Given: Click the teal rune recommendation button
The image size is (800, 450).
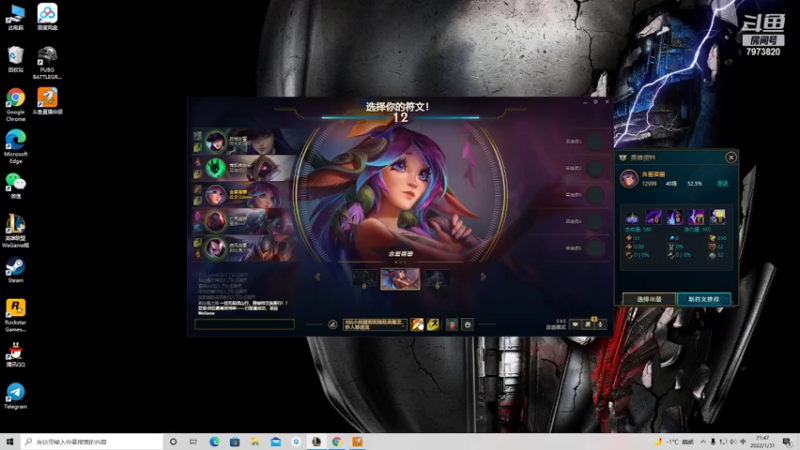Looking at the screenshot, I should (704, 299).
